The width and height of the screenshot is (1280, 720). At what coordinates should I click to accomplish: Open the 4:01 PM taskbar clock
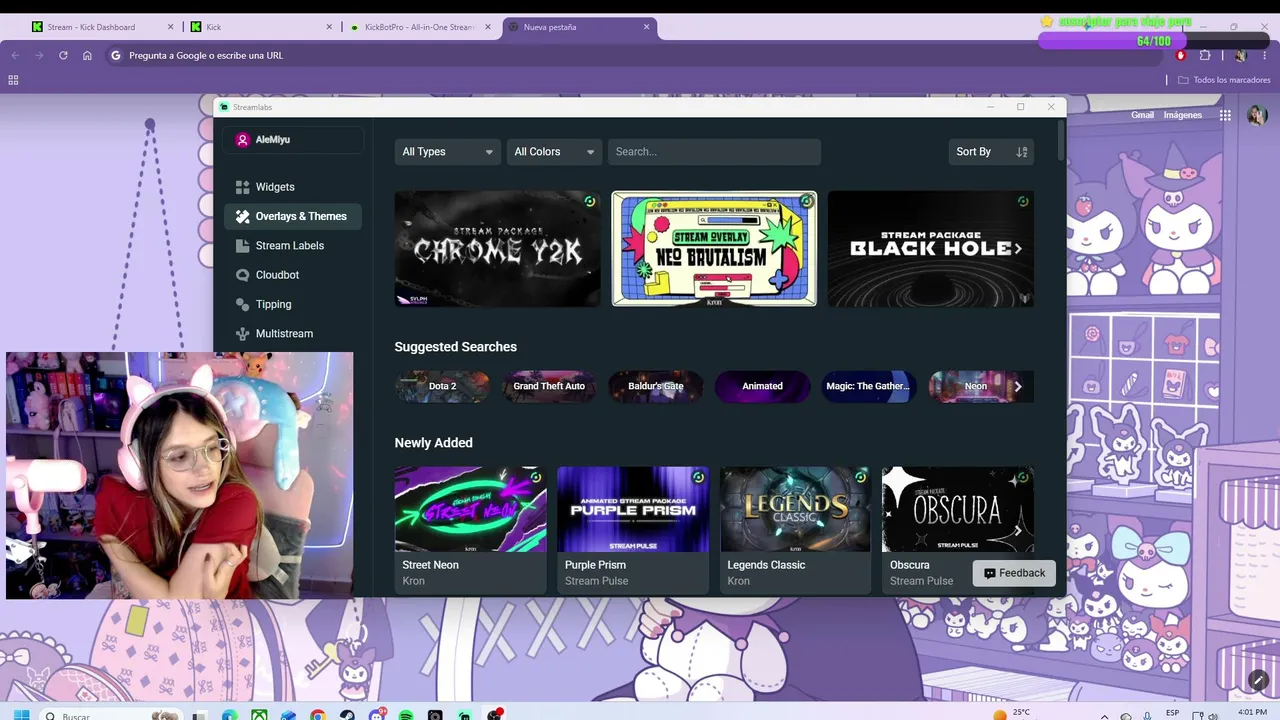[x=1251, y=713]
